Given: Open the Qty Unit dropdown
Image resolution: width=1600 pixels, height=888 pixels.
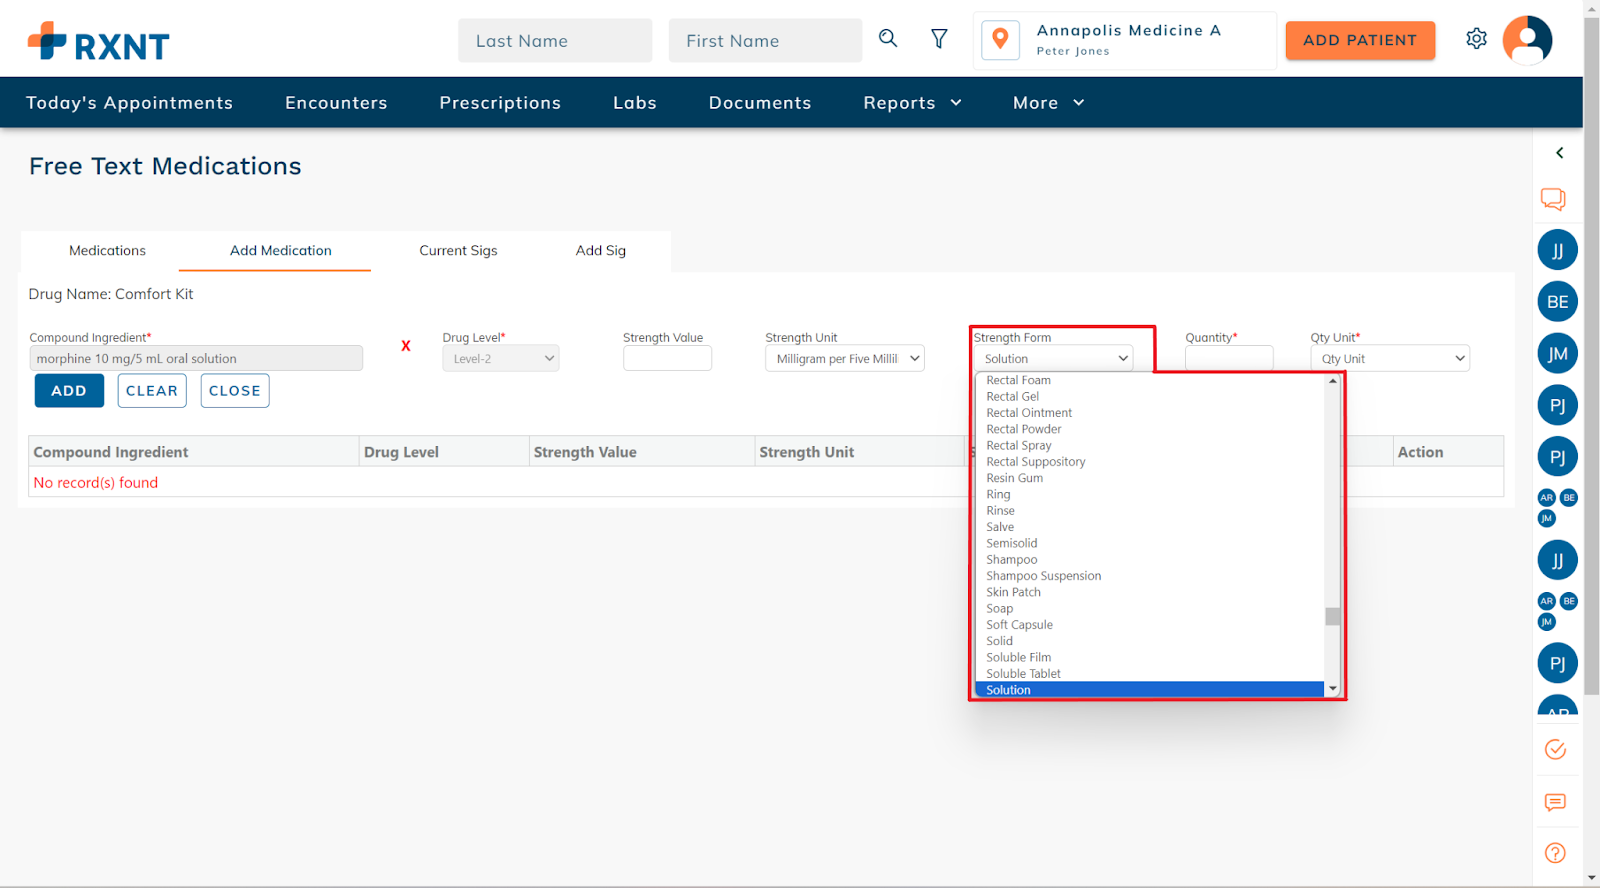Looking at the screenshot, I should [x=1390, y=359].
